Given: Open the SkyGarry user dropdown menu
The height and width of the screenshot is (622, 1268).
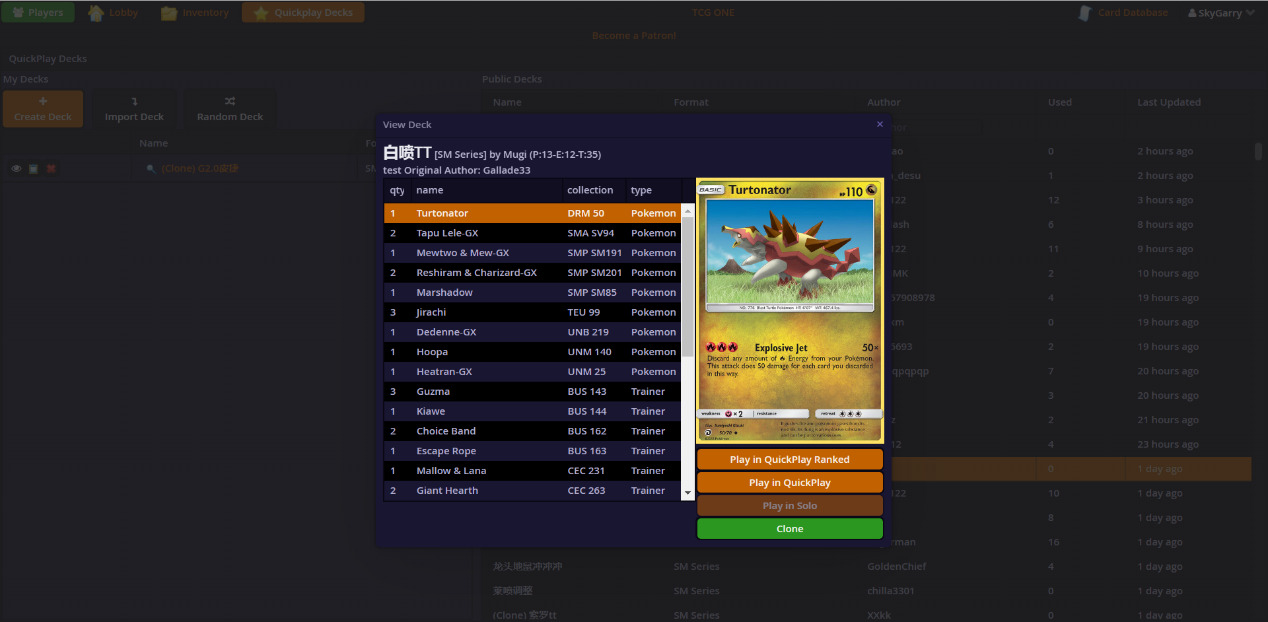Looking at the screenshot, I should pyautogui.click(x=1220, y=13).
